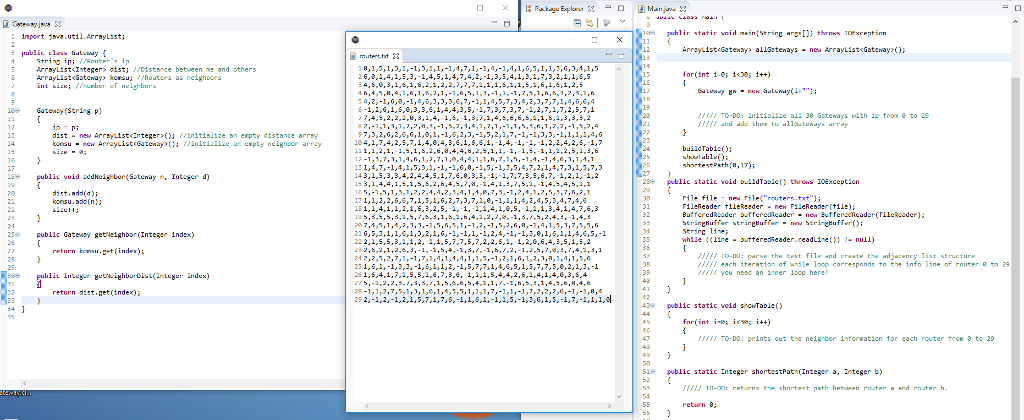Select the routers.txt editor tab

click(374, 56)
